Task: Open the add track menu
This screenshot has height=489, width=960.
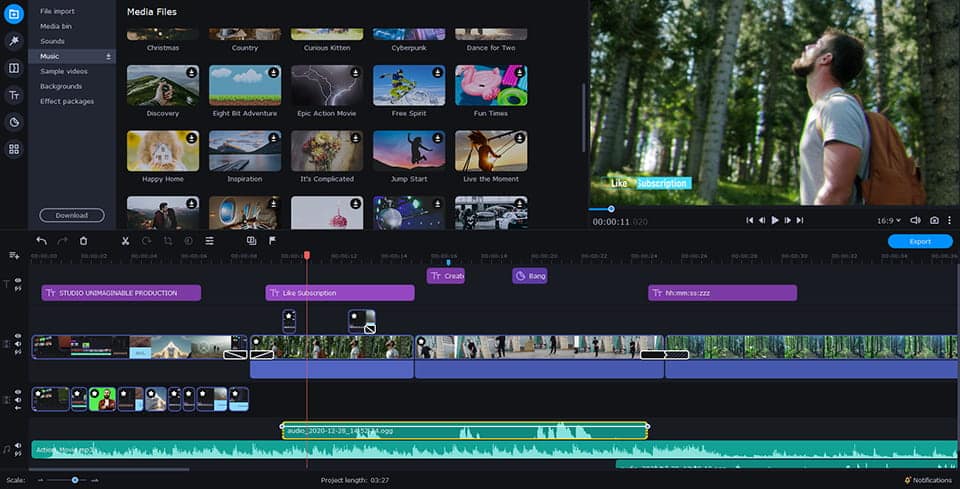Action: coord(14,256)
